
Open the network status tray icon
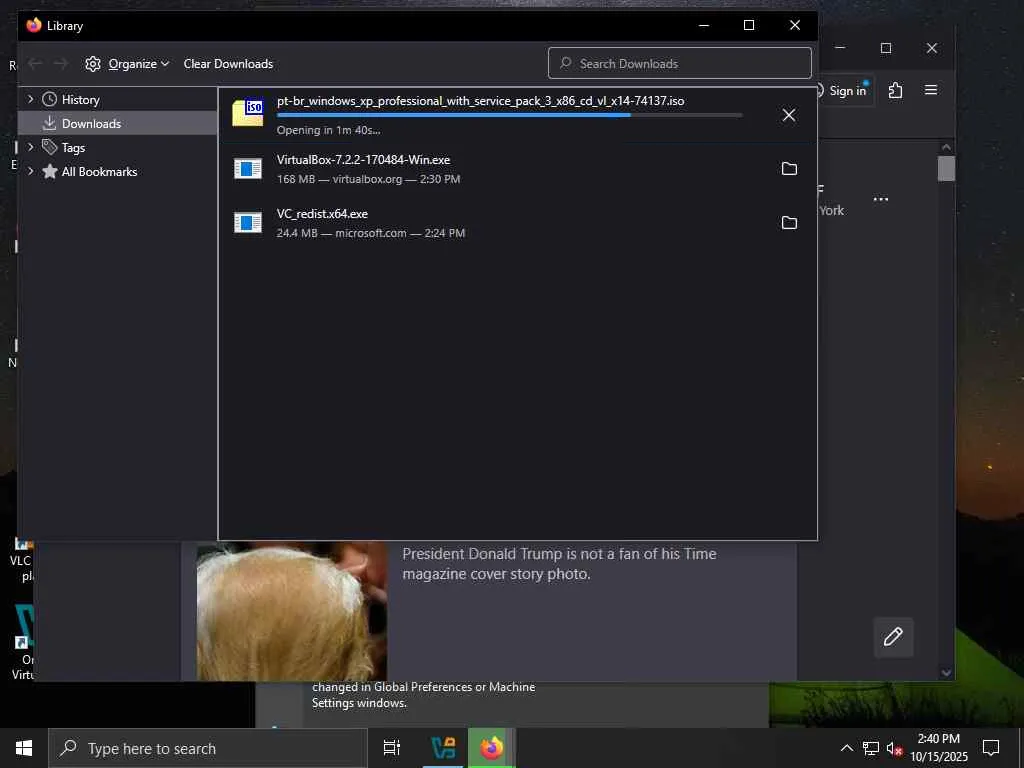(871, 748)
